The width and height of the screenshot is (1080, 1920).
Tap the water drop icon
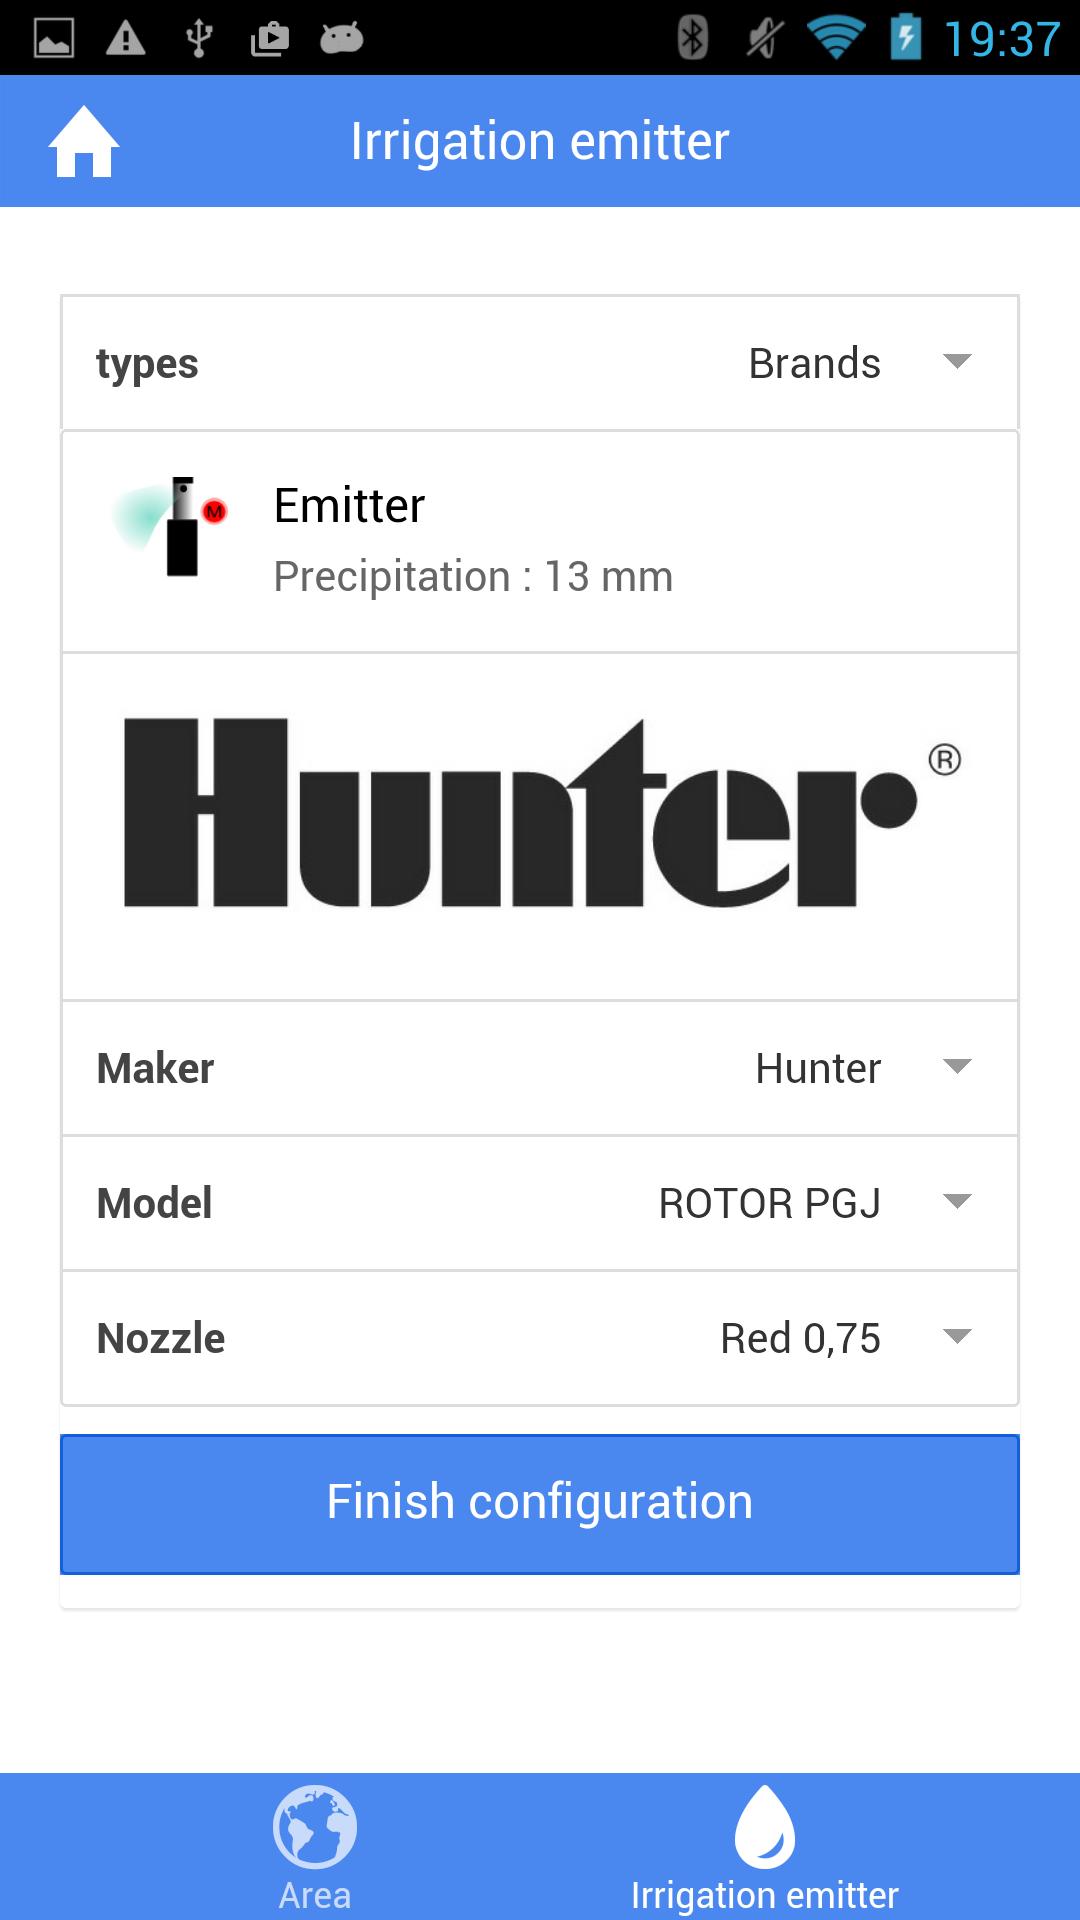tap(765, 1827)
